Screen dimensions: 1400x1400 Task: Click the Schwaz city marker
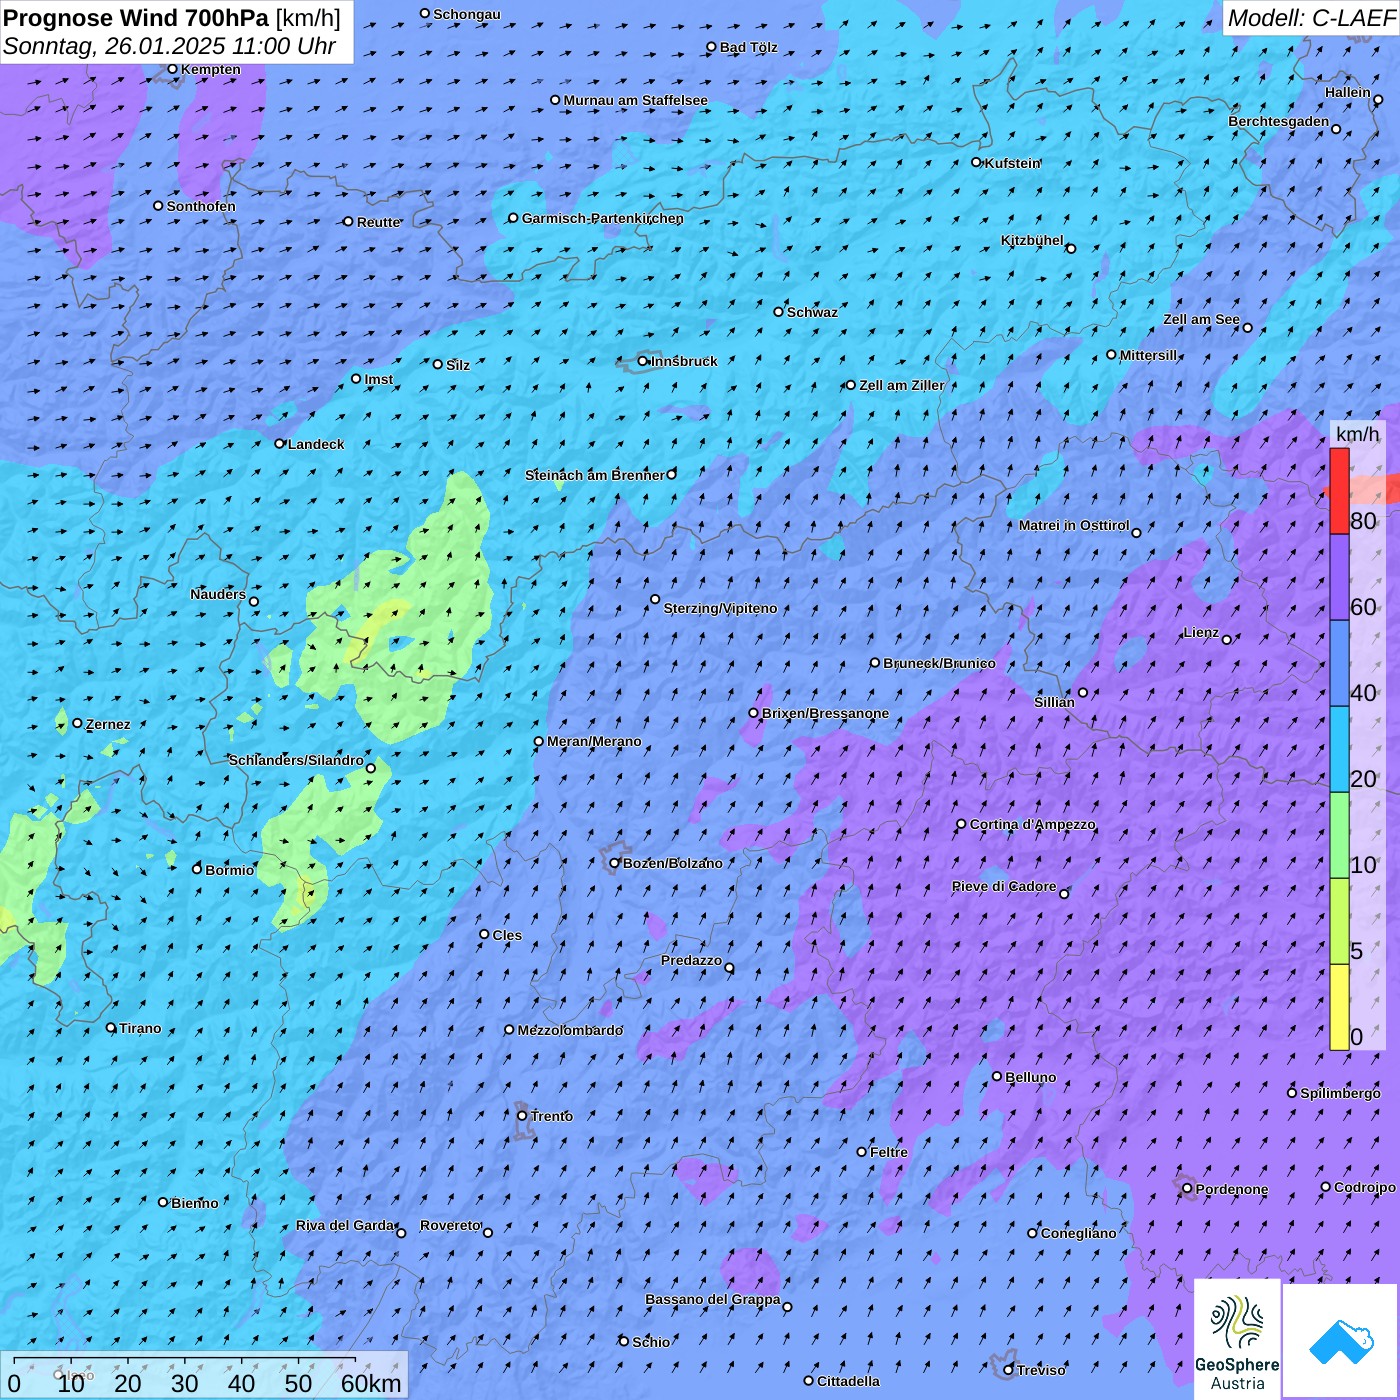(x=779, y=311)
